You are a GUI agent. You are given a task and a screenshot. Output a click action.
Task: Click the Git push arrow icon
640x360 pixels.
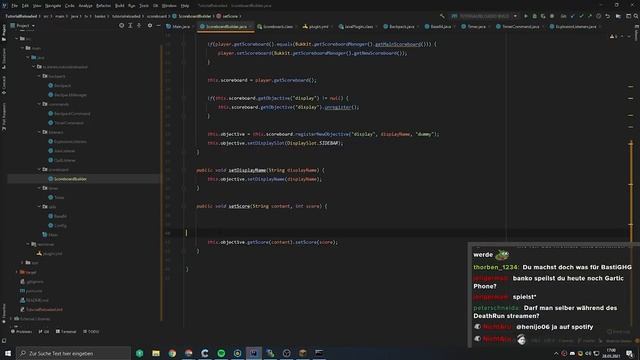click(x=590, y=16)
